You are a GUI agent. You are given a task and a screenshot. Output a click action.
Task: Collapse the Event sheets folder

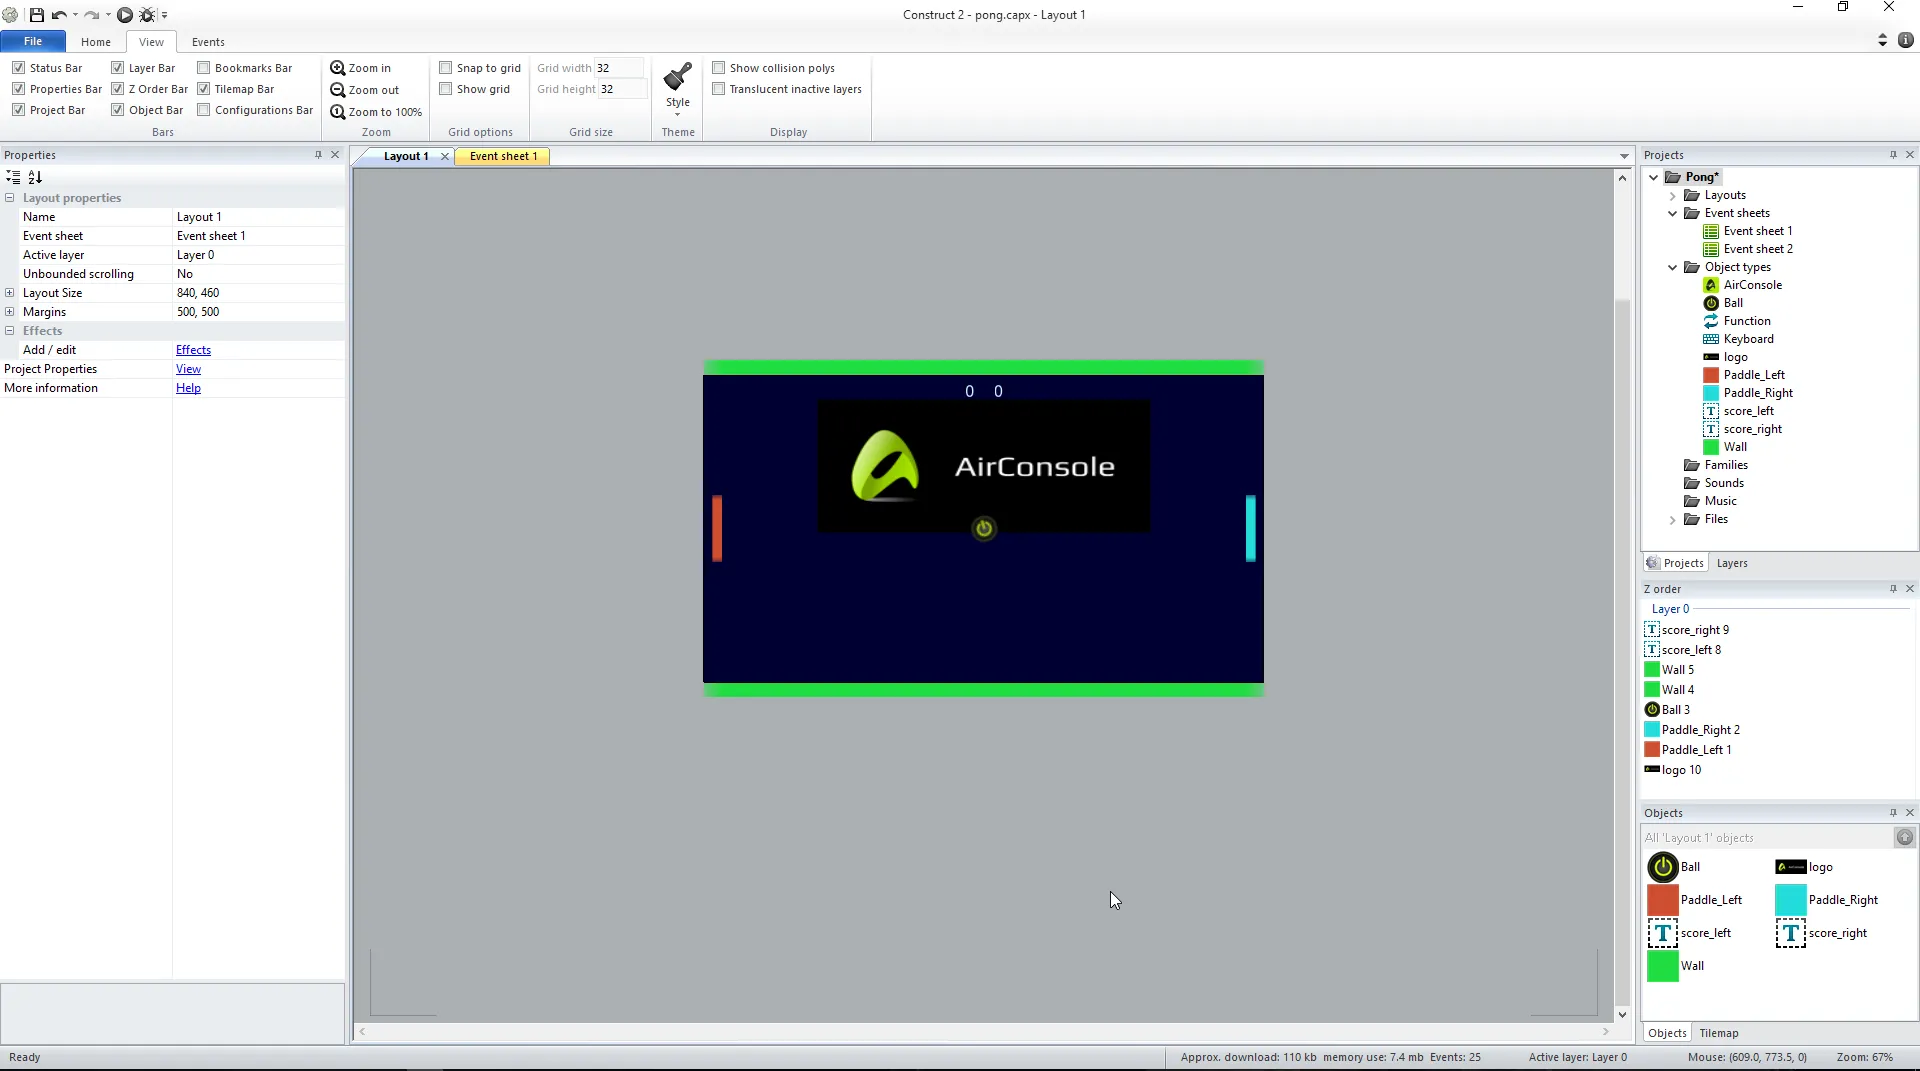pos(1673,213)
